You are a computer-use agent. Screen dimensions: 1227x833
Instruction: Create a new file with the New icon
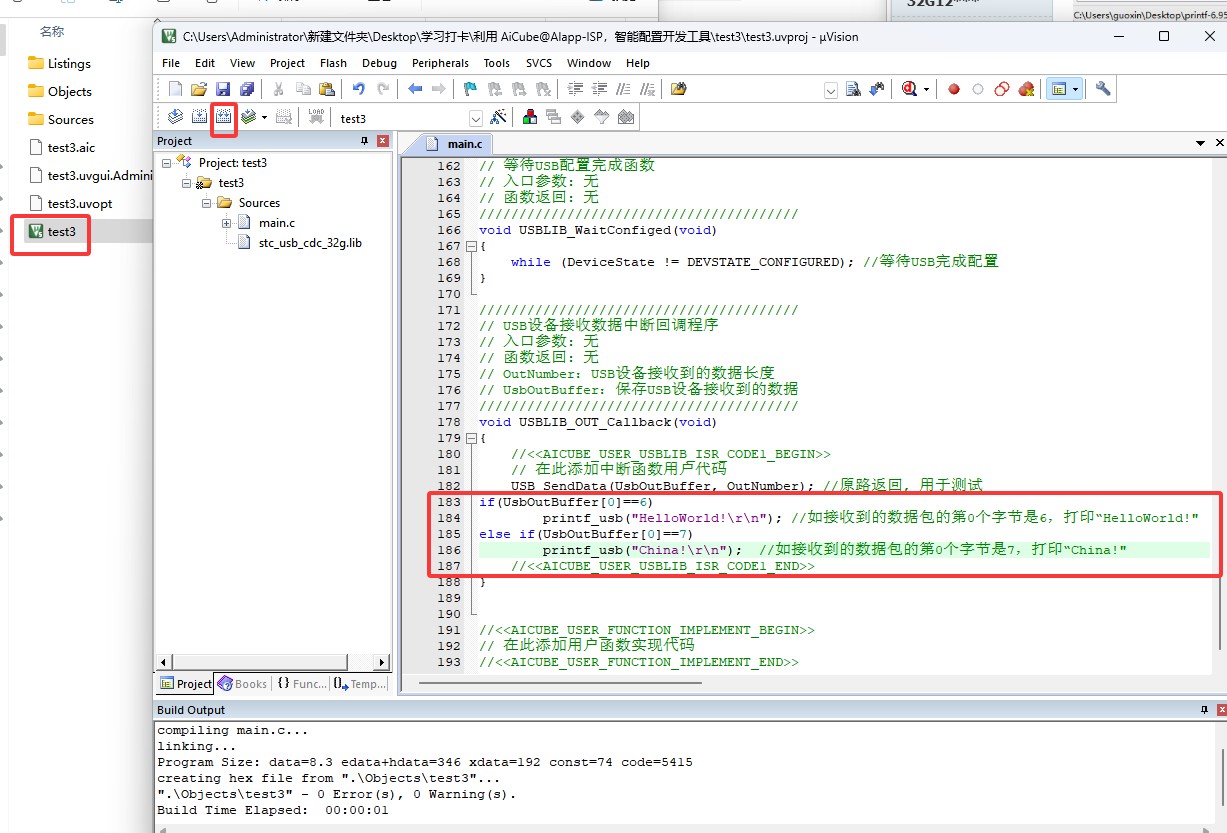pos(175,89)
